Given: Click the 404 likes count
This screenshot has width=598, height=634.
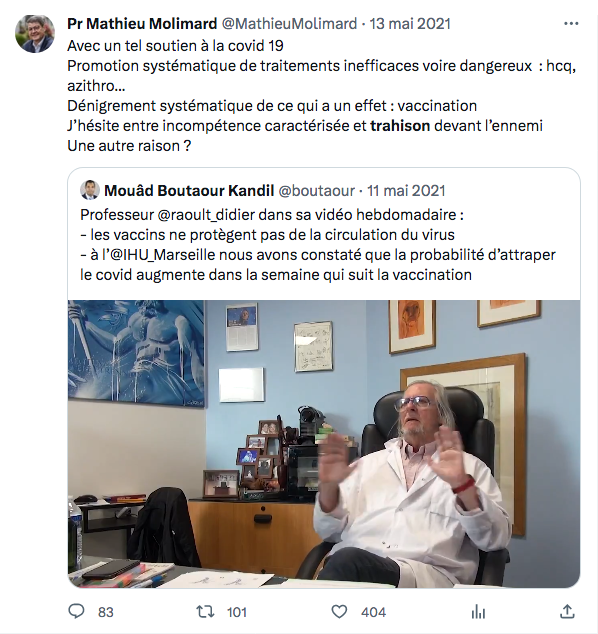Looking at the screenshot, I should 374,612.
